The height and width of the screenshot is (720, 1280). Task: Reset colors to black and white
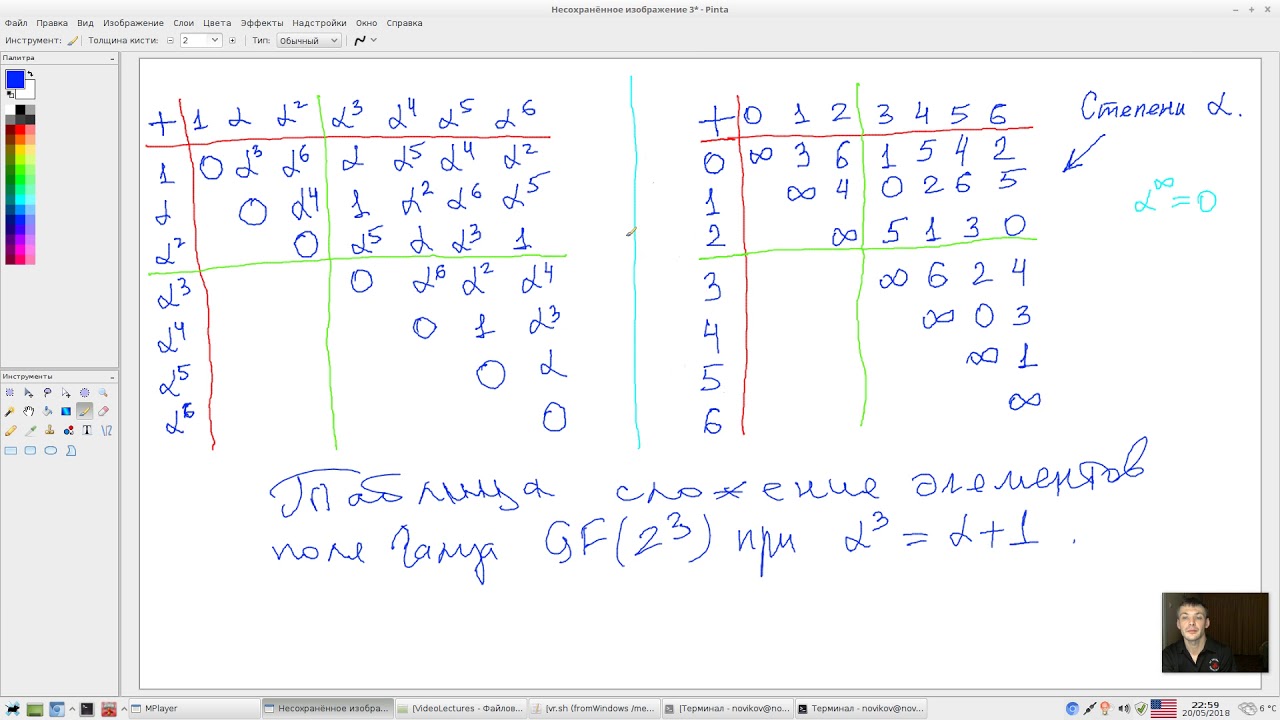tap(10, 95)
